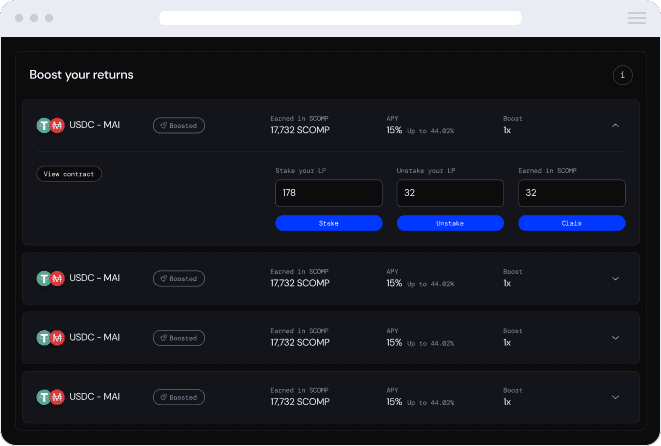
Task: Click the MAI token icon in fourth row
Action: click(57, 397)
